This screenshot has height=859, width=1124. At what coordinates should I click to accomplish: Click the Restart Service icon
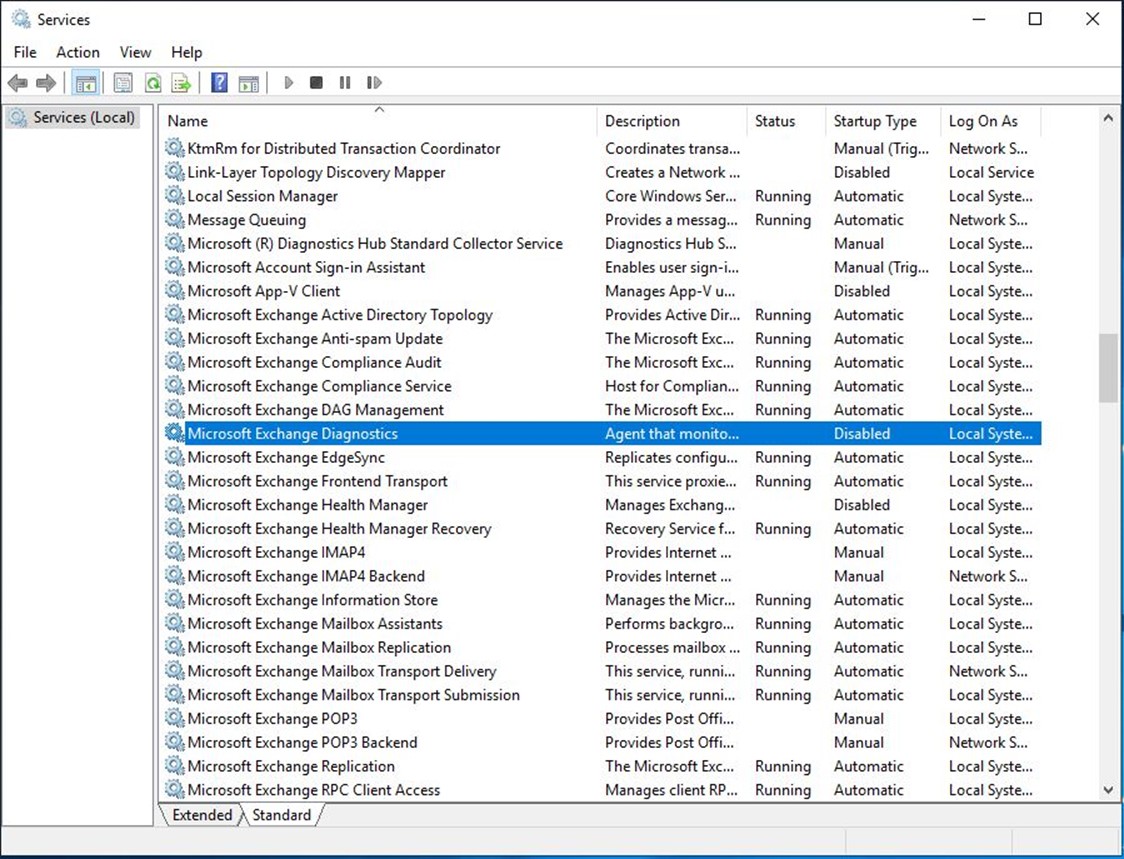pyautogui.click(x=374, y=83)
